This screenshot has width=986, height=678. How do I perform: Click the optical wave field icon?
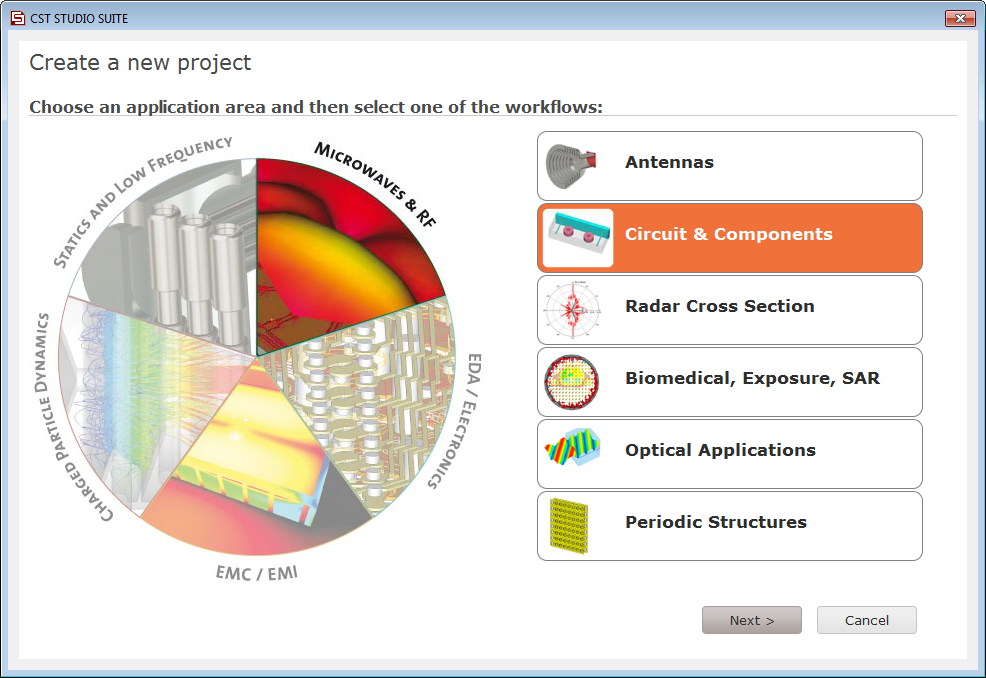point(572,447)
